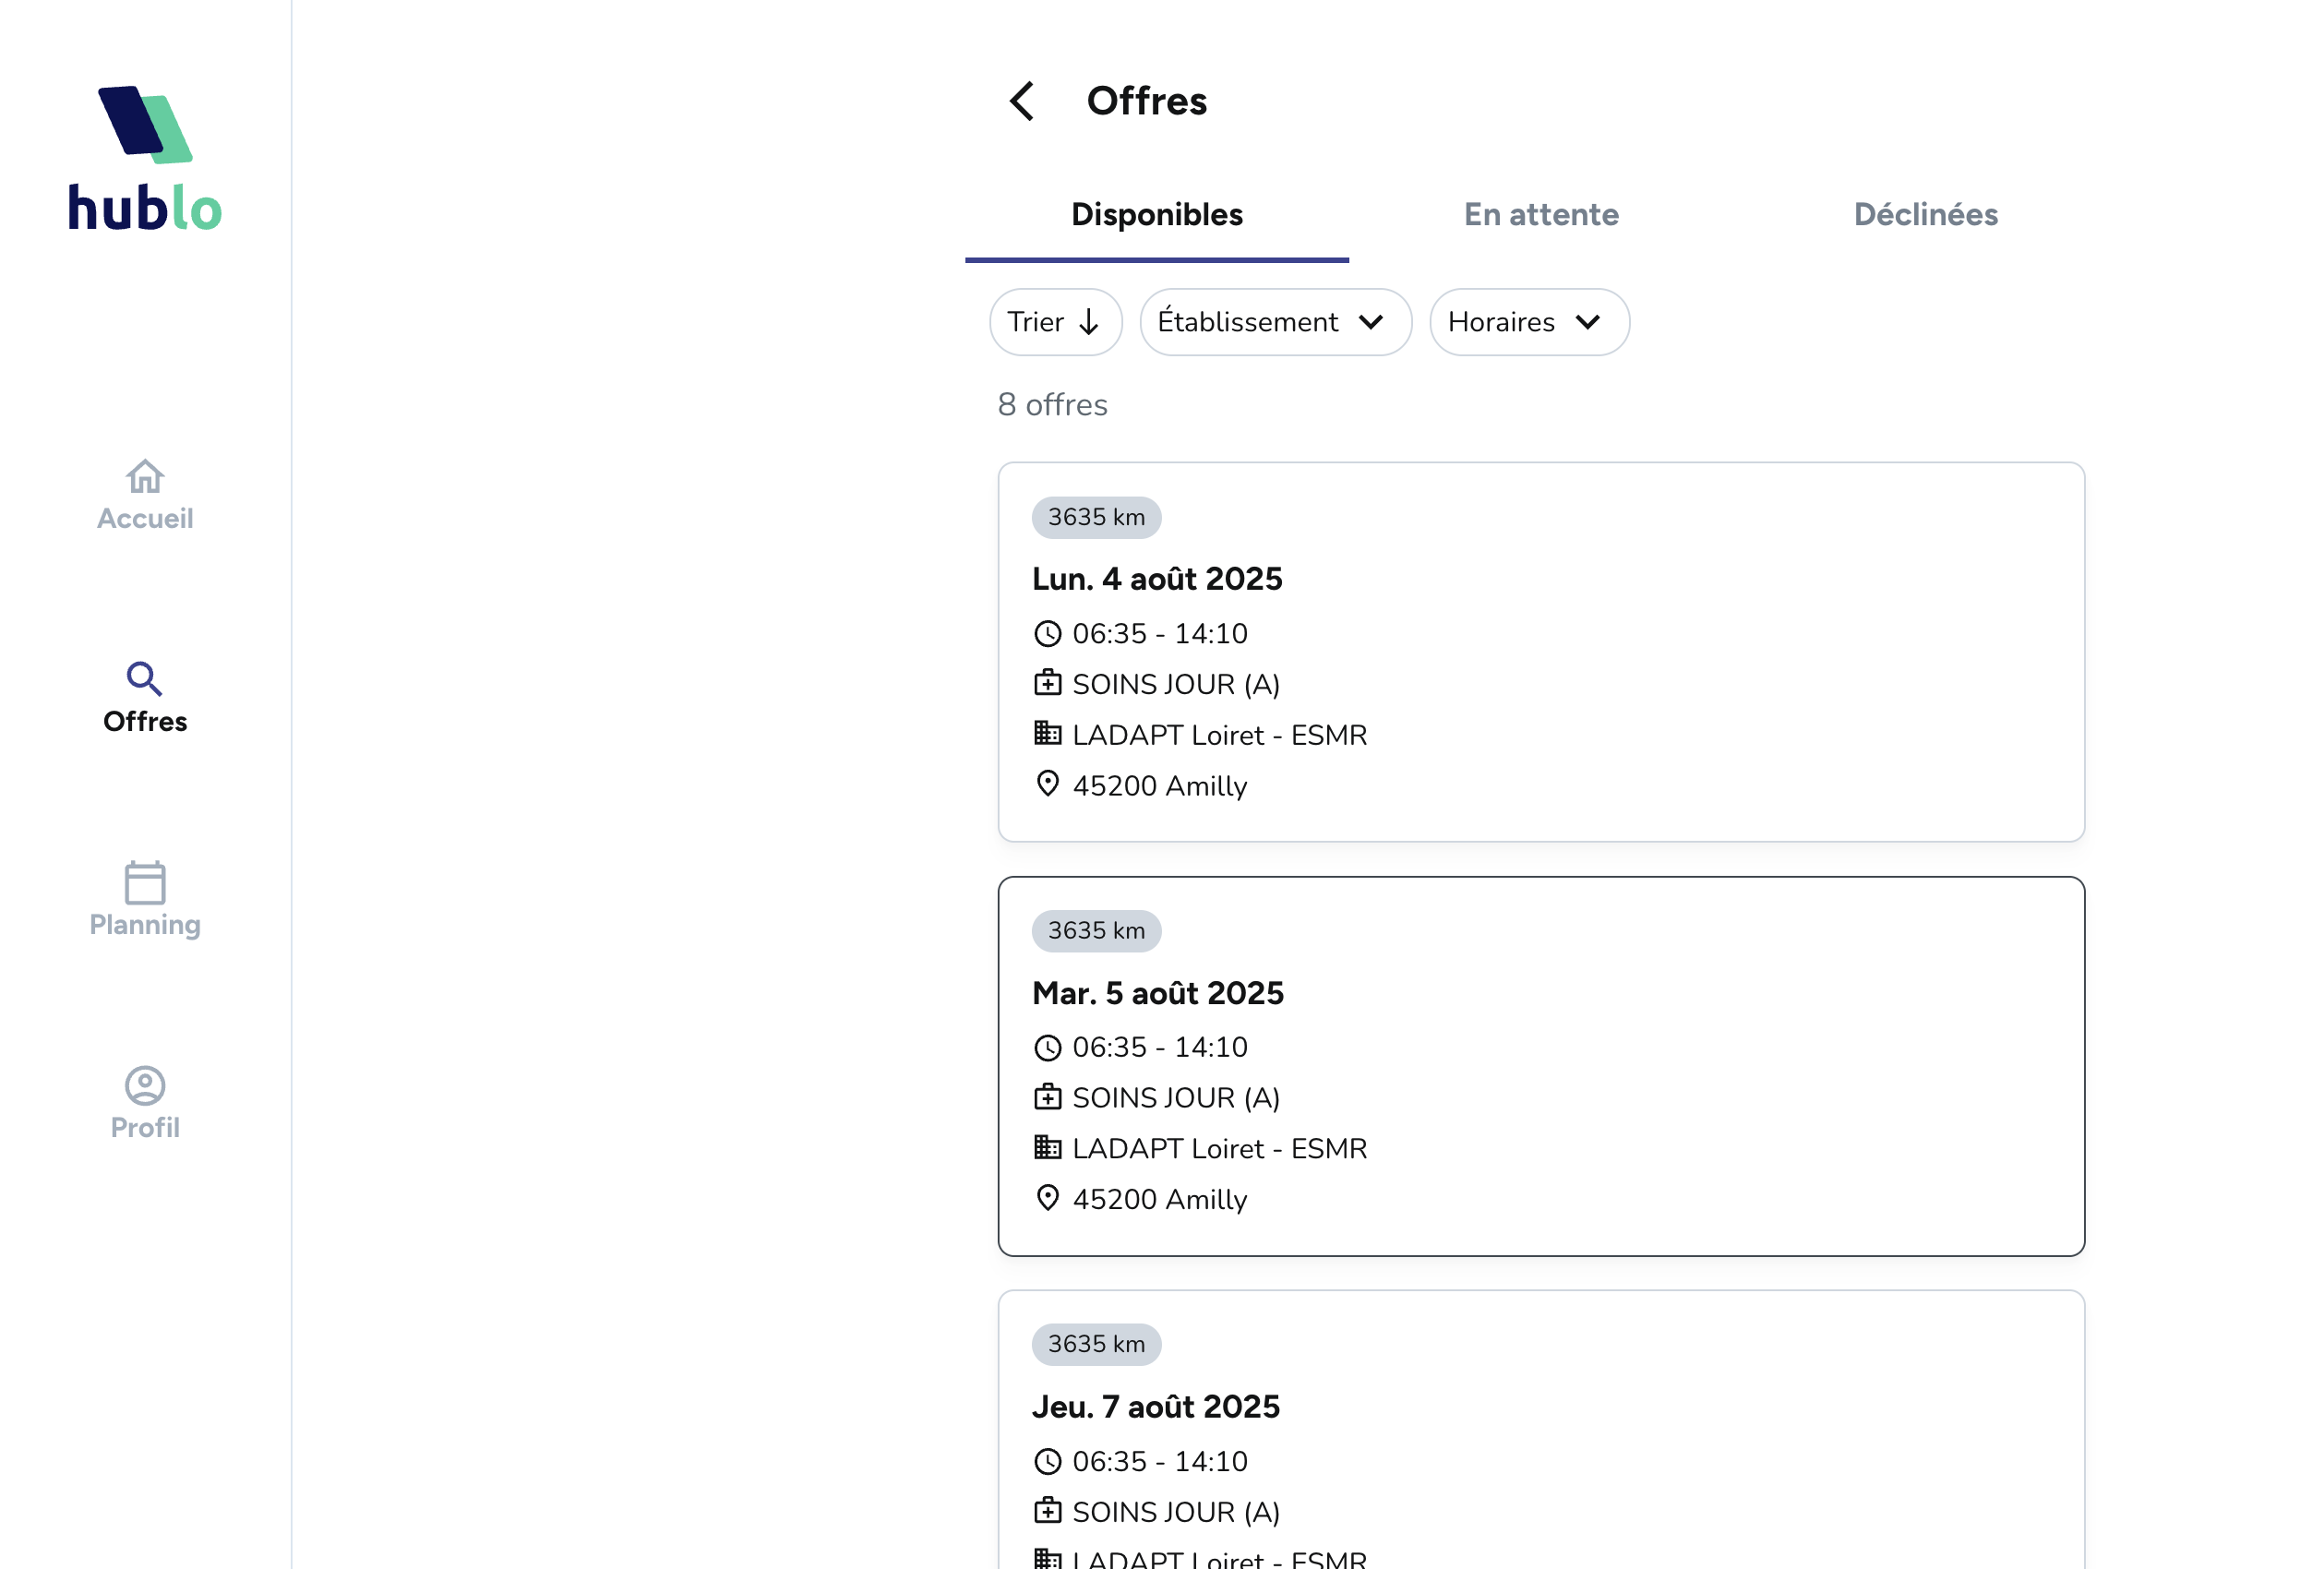The image size is (2324, 1569).
Task: Click the location pin on Mar. 5 août offer
Action: [1047, 1198]
